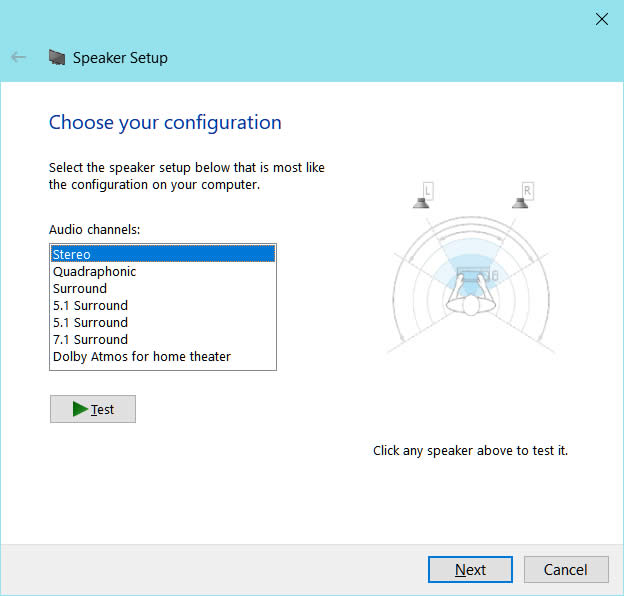This screenshot has height=596, width=624.
Task: Test the left (L) speaker
Action: click(x=423, y=197)
